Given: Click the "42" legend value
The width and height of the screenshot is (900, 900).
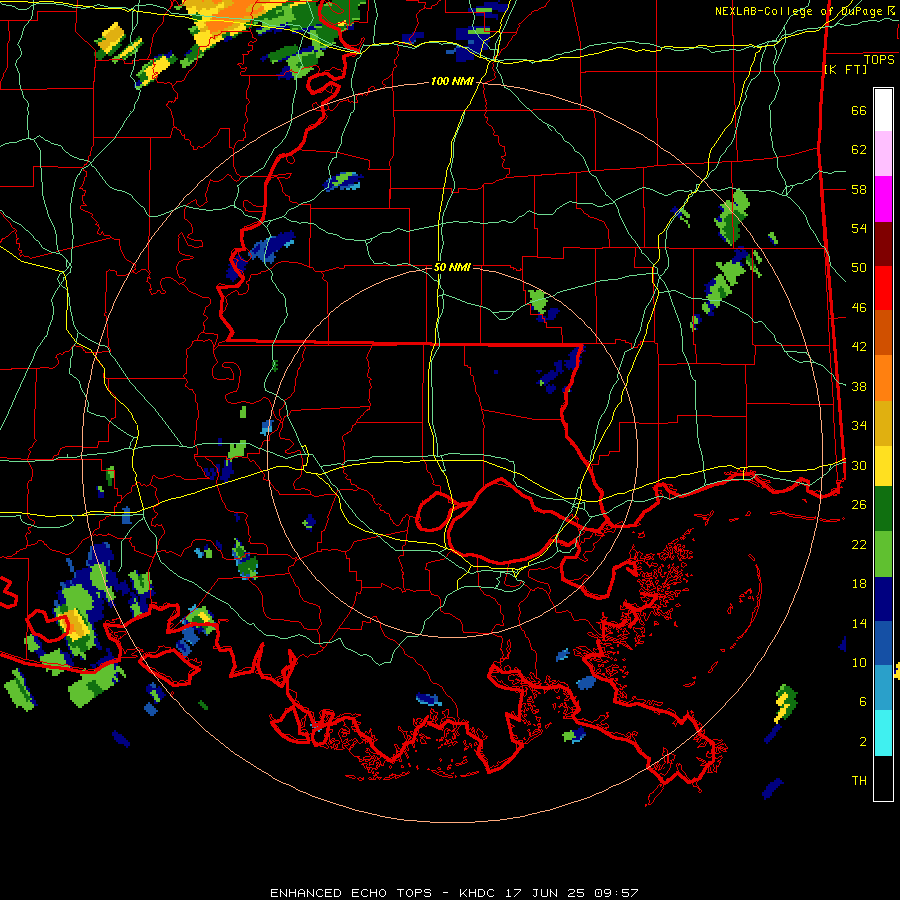Looking at the screenshot, I should tap(859, 347).
